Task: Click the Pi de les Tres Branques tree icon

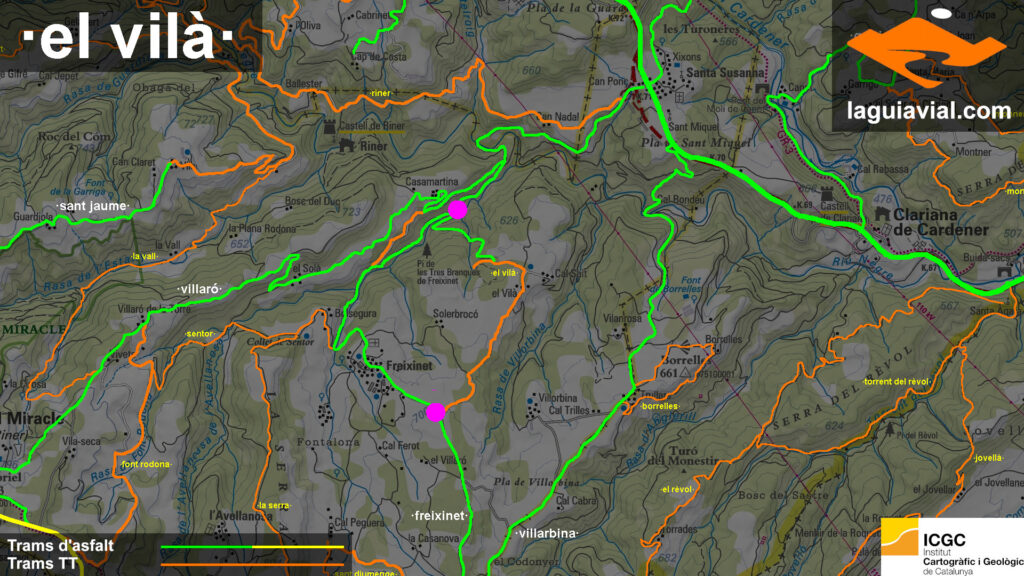Action: pyautogui.click(x=426, y=249)
